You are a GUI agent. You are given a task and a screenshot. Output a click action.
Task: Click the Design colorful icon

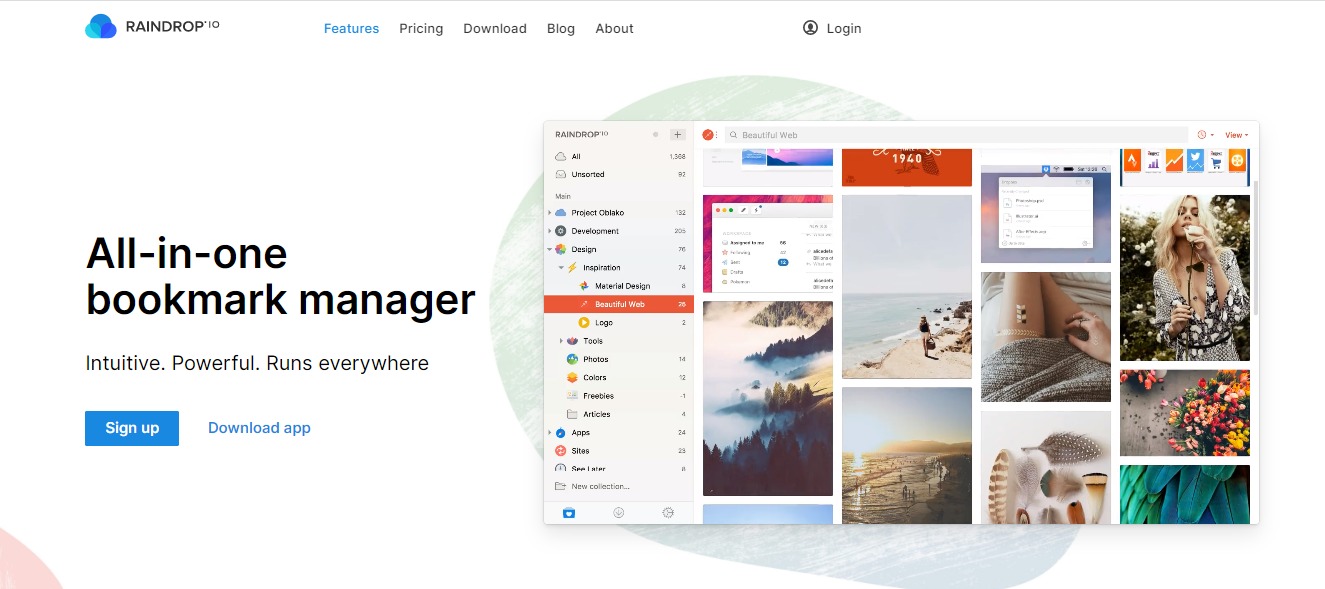pyautogui.click(x=561, y=249)
